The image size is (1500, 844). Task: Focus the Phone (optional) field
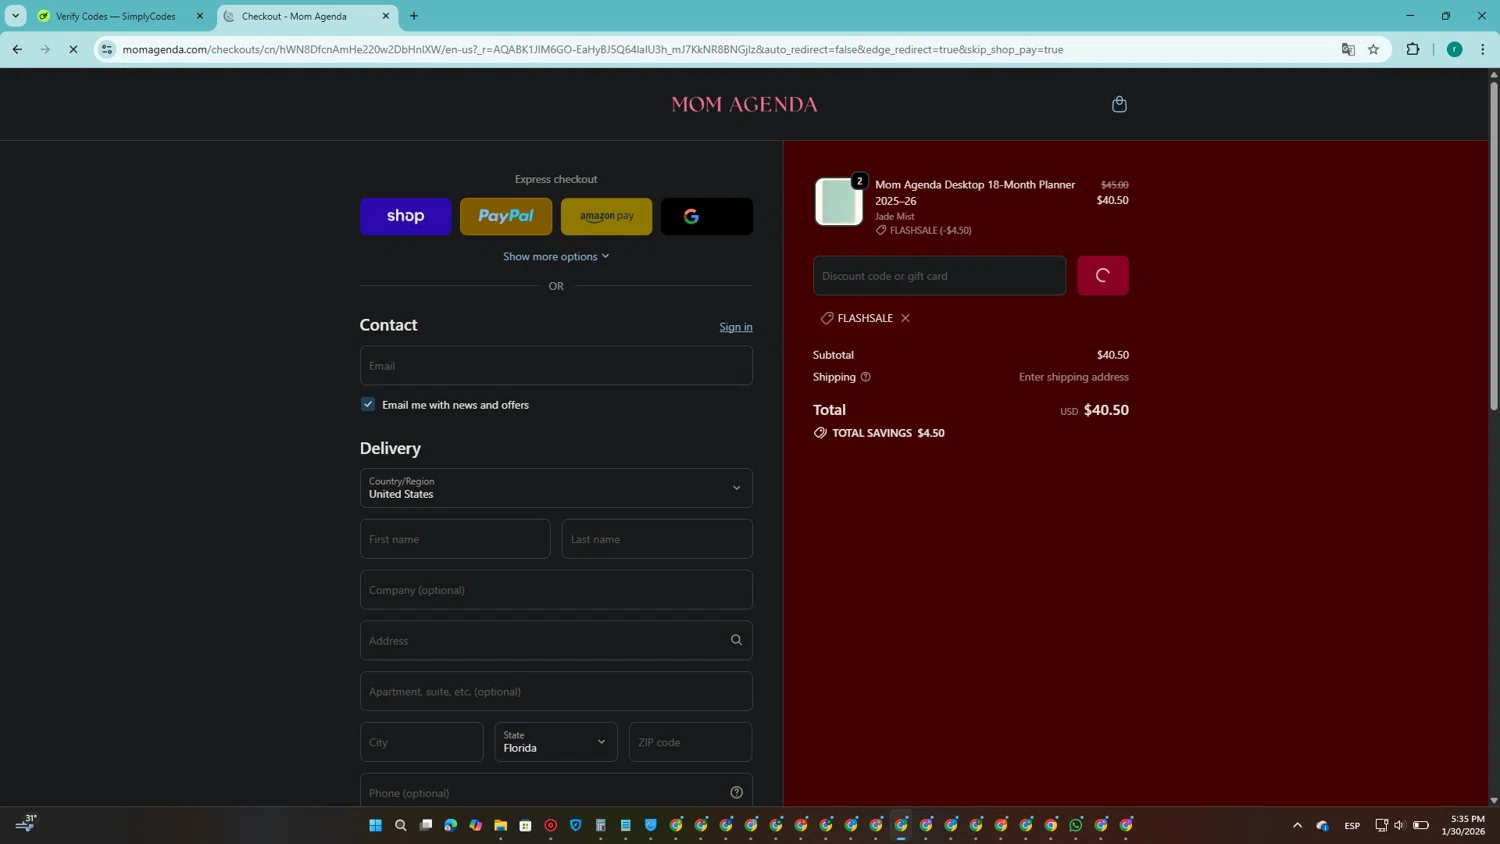556,792
